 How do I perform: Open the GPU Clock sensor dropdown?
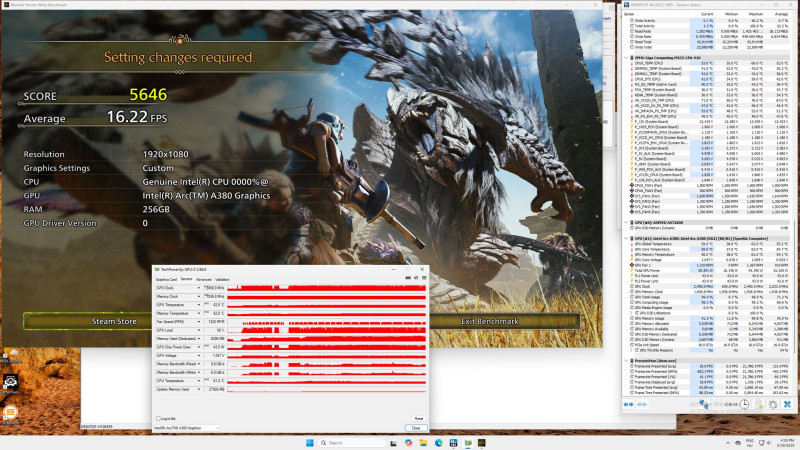(x=198, y=288)
